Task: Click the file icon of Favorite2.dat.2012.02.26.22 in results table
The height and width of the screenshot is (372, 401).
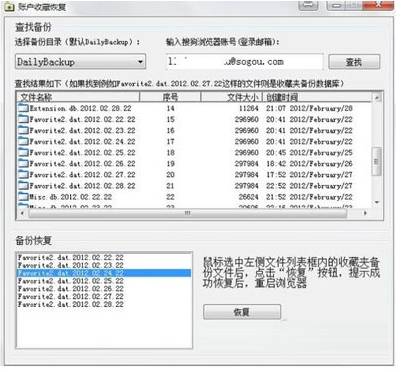Action: point(23,164)
